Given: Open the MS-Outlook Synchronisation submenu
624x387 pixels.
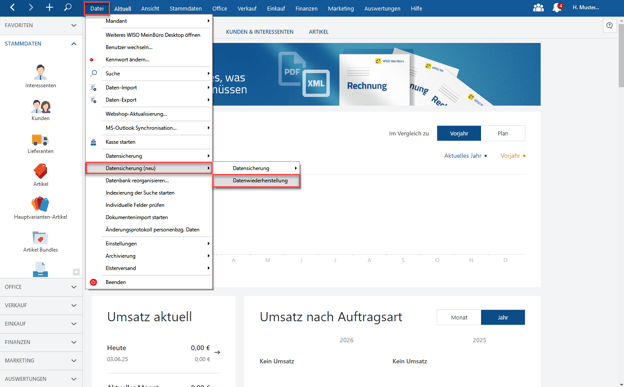Looking at the screenshot, I should click(x=149, y=128).
